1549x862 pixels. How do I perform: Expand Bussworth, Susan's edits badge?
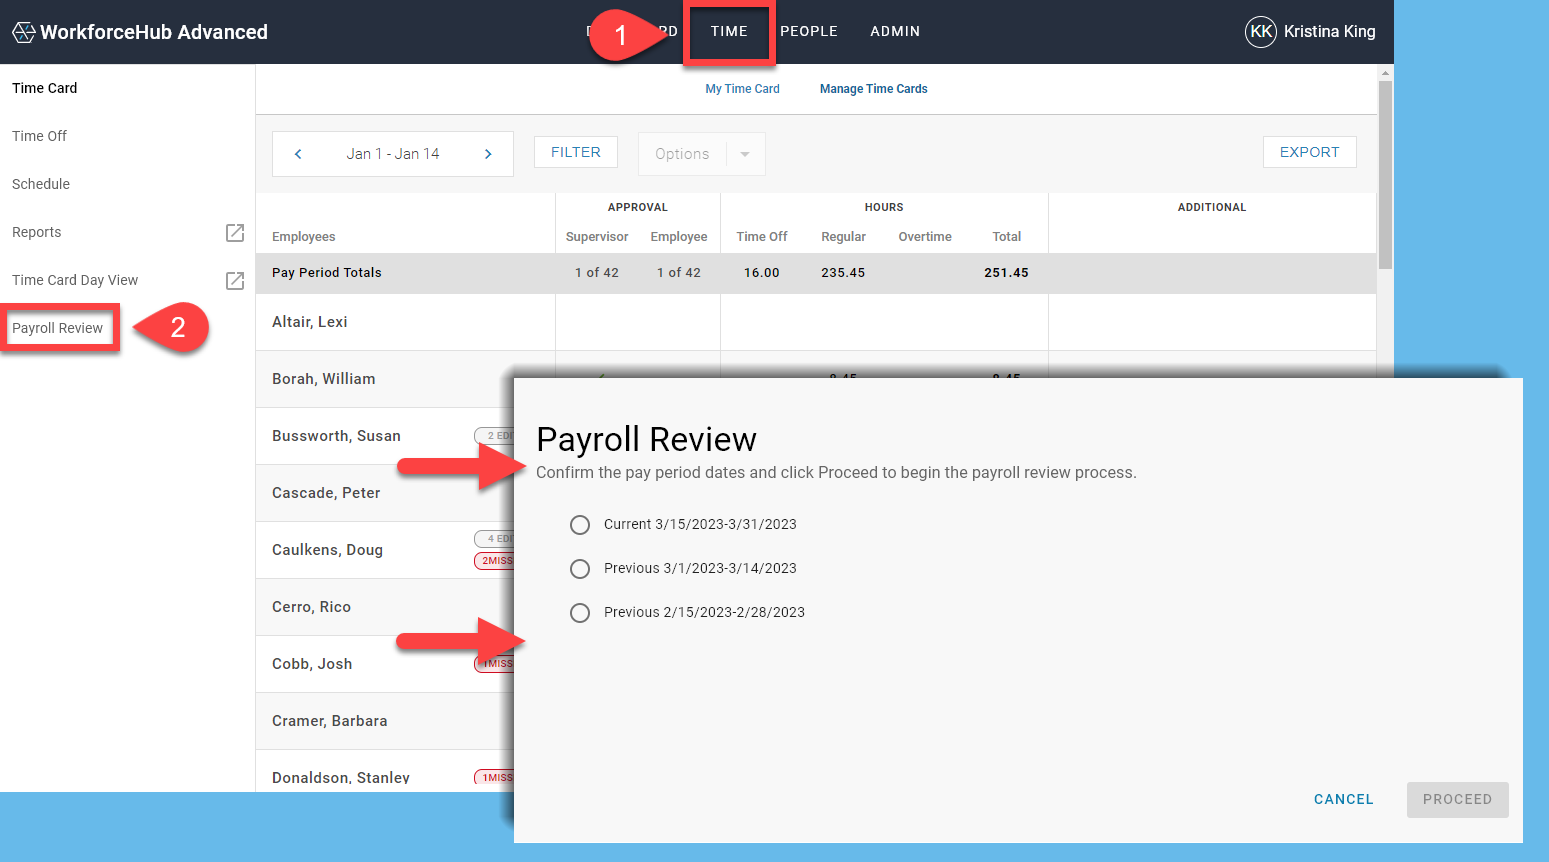pyautogui.click(x=498, y=435)
